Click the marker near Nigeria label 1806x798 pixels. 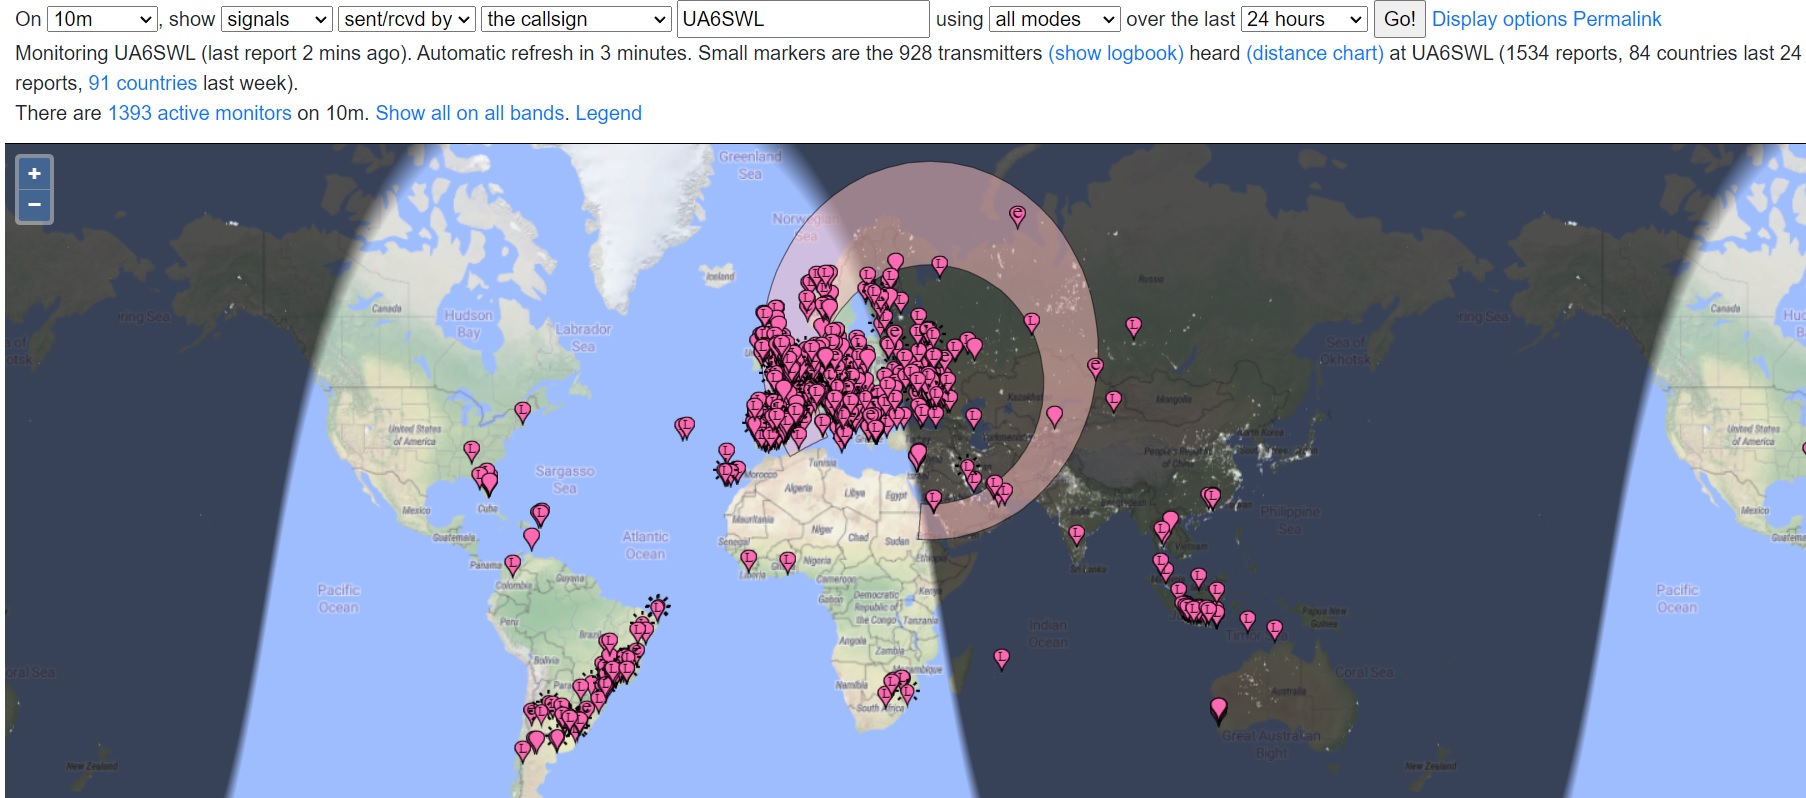[787, 562]
